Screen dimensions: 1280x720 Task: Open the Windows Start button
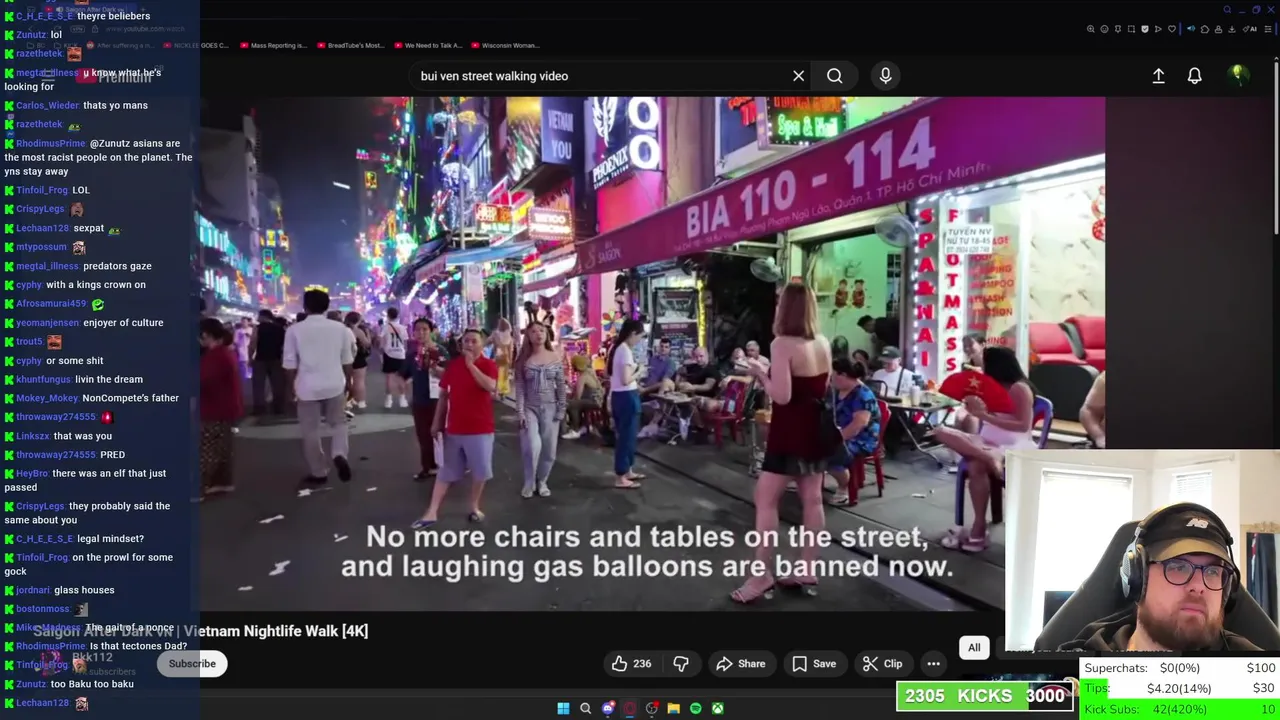(x=563, y=709)
